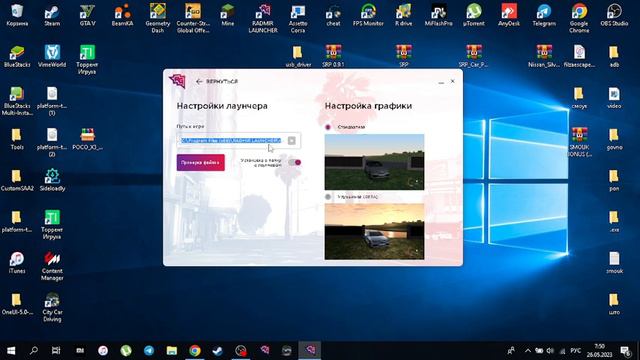
Task: Select the RADMIR LAUNCHER desktop shortcut
Action: (x=263, y=18)
